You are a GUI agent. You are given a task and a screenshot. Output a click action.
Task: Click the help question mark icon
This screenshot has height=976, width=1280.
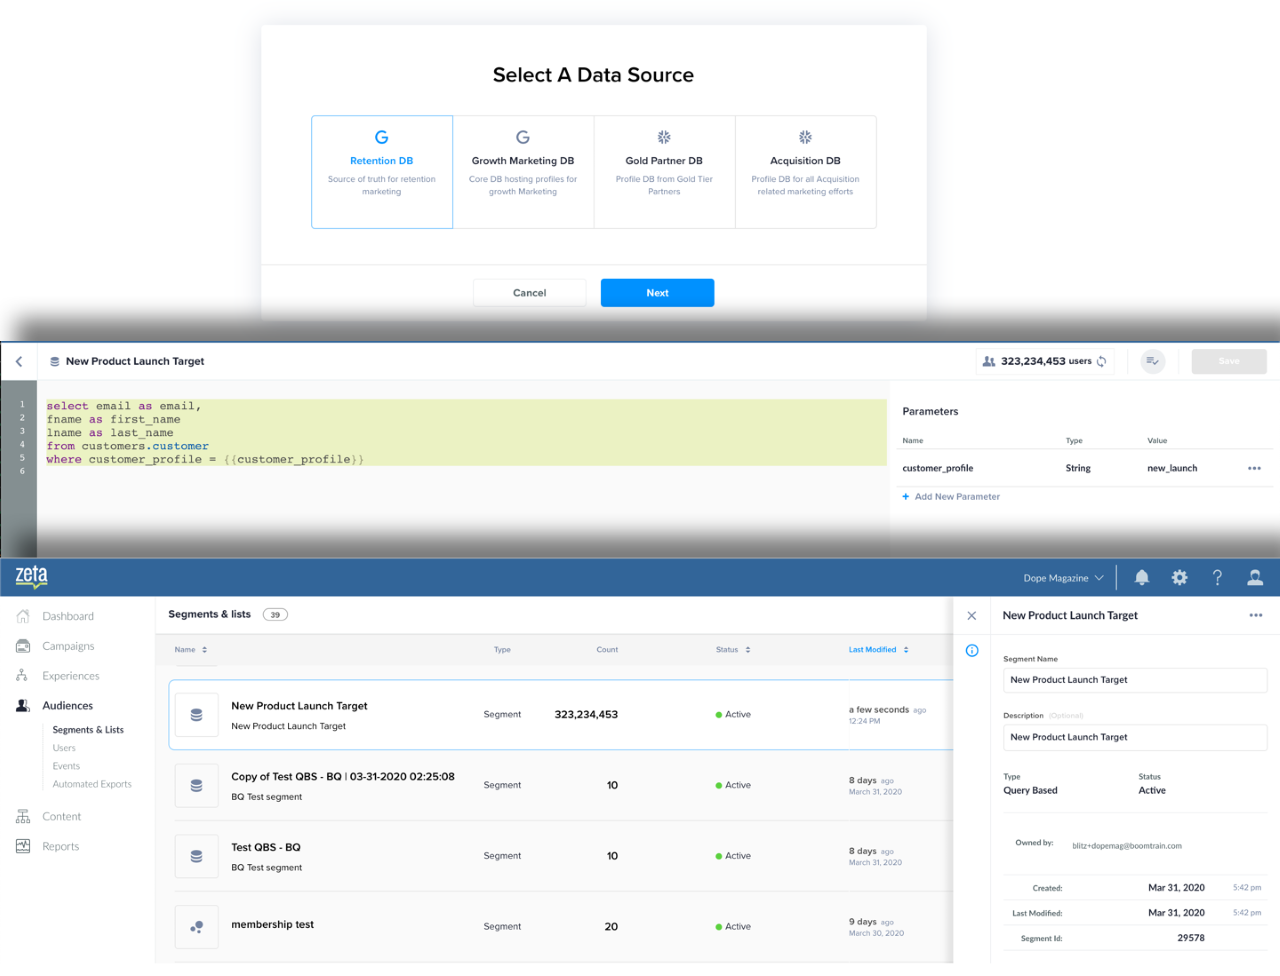[x=1217, y=577]
